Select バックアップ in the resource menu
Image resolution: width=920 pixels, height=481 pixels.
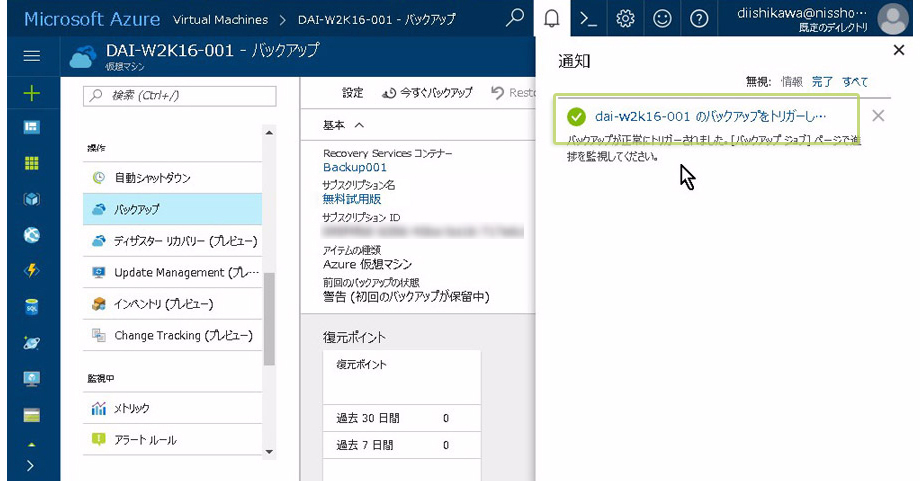(136, 210)
